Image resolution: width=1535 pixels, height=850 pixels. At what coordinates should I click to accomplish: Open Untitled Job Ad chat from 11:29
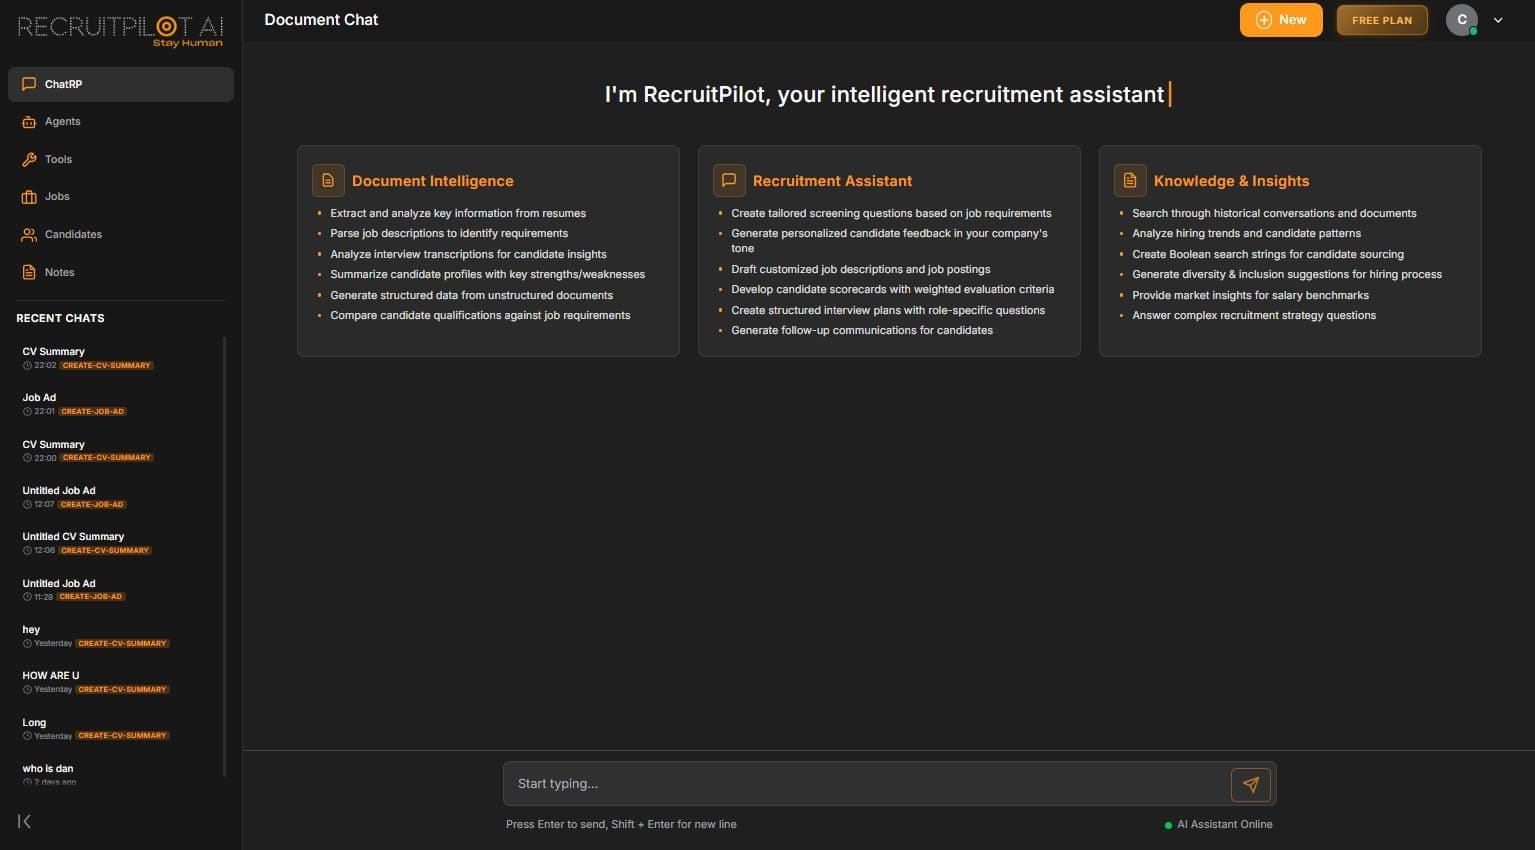coord(119,590)
